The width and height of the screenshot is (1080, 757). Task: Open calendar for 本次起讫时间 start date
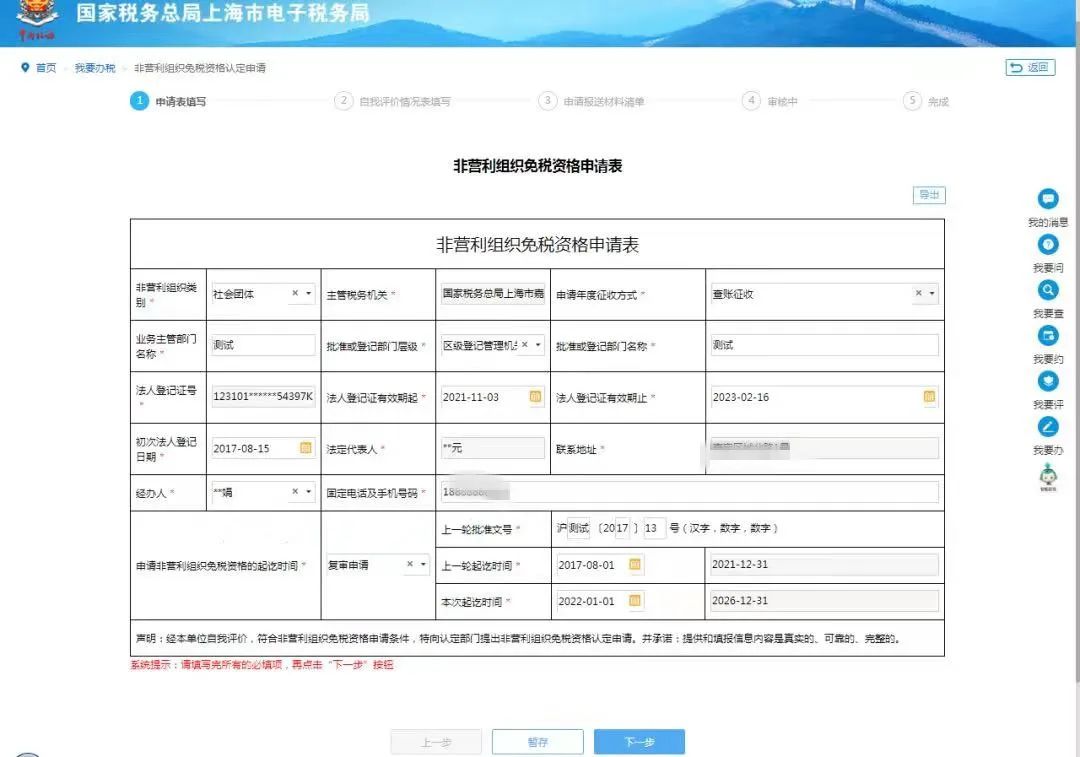coord(635,601)
